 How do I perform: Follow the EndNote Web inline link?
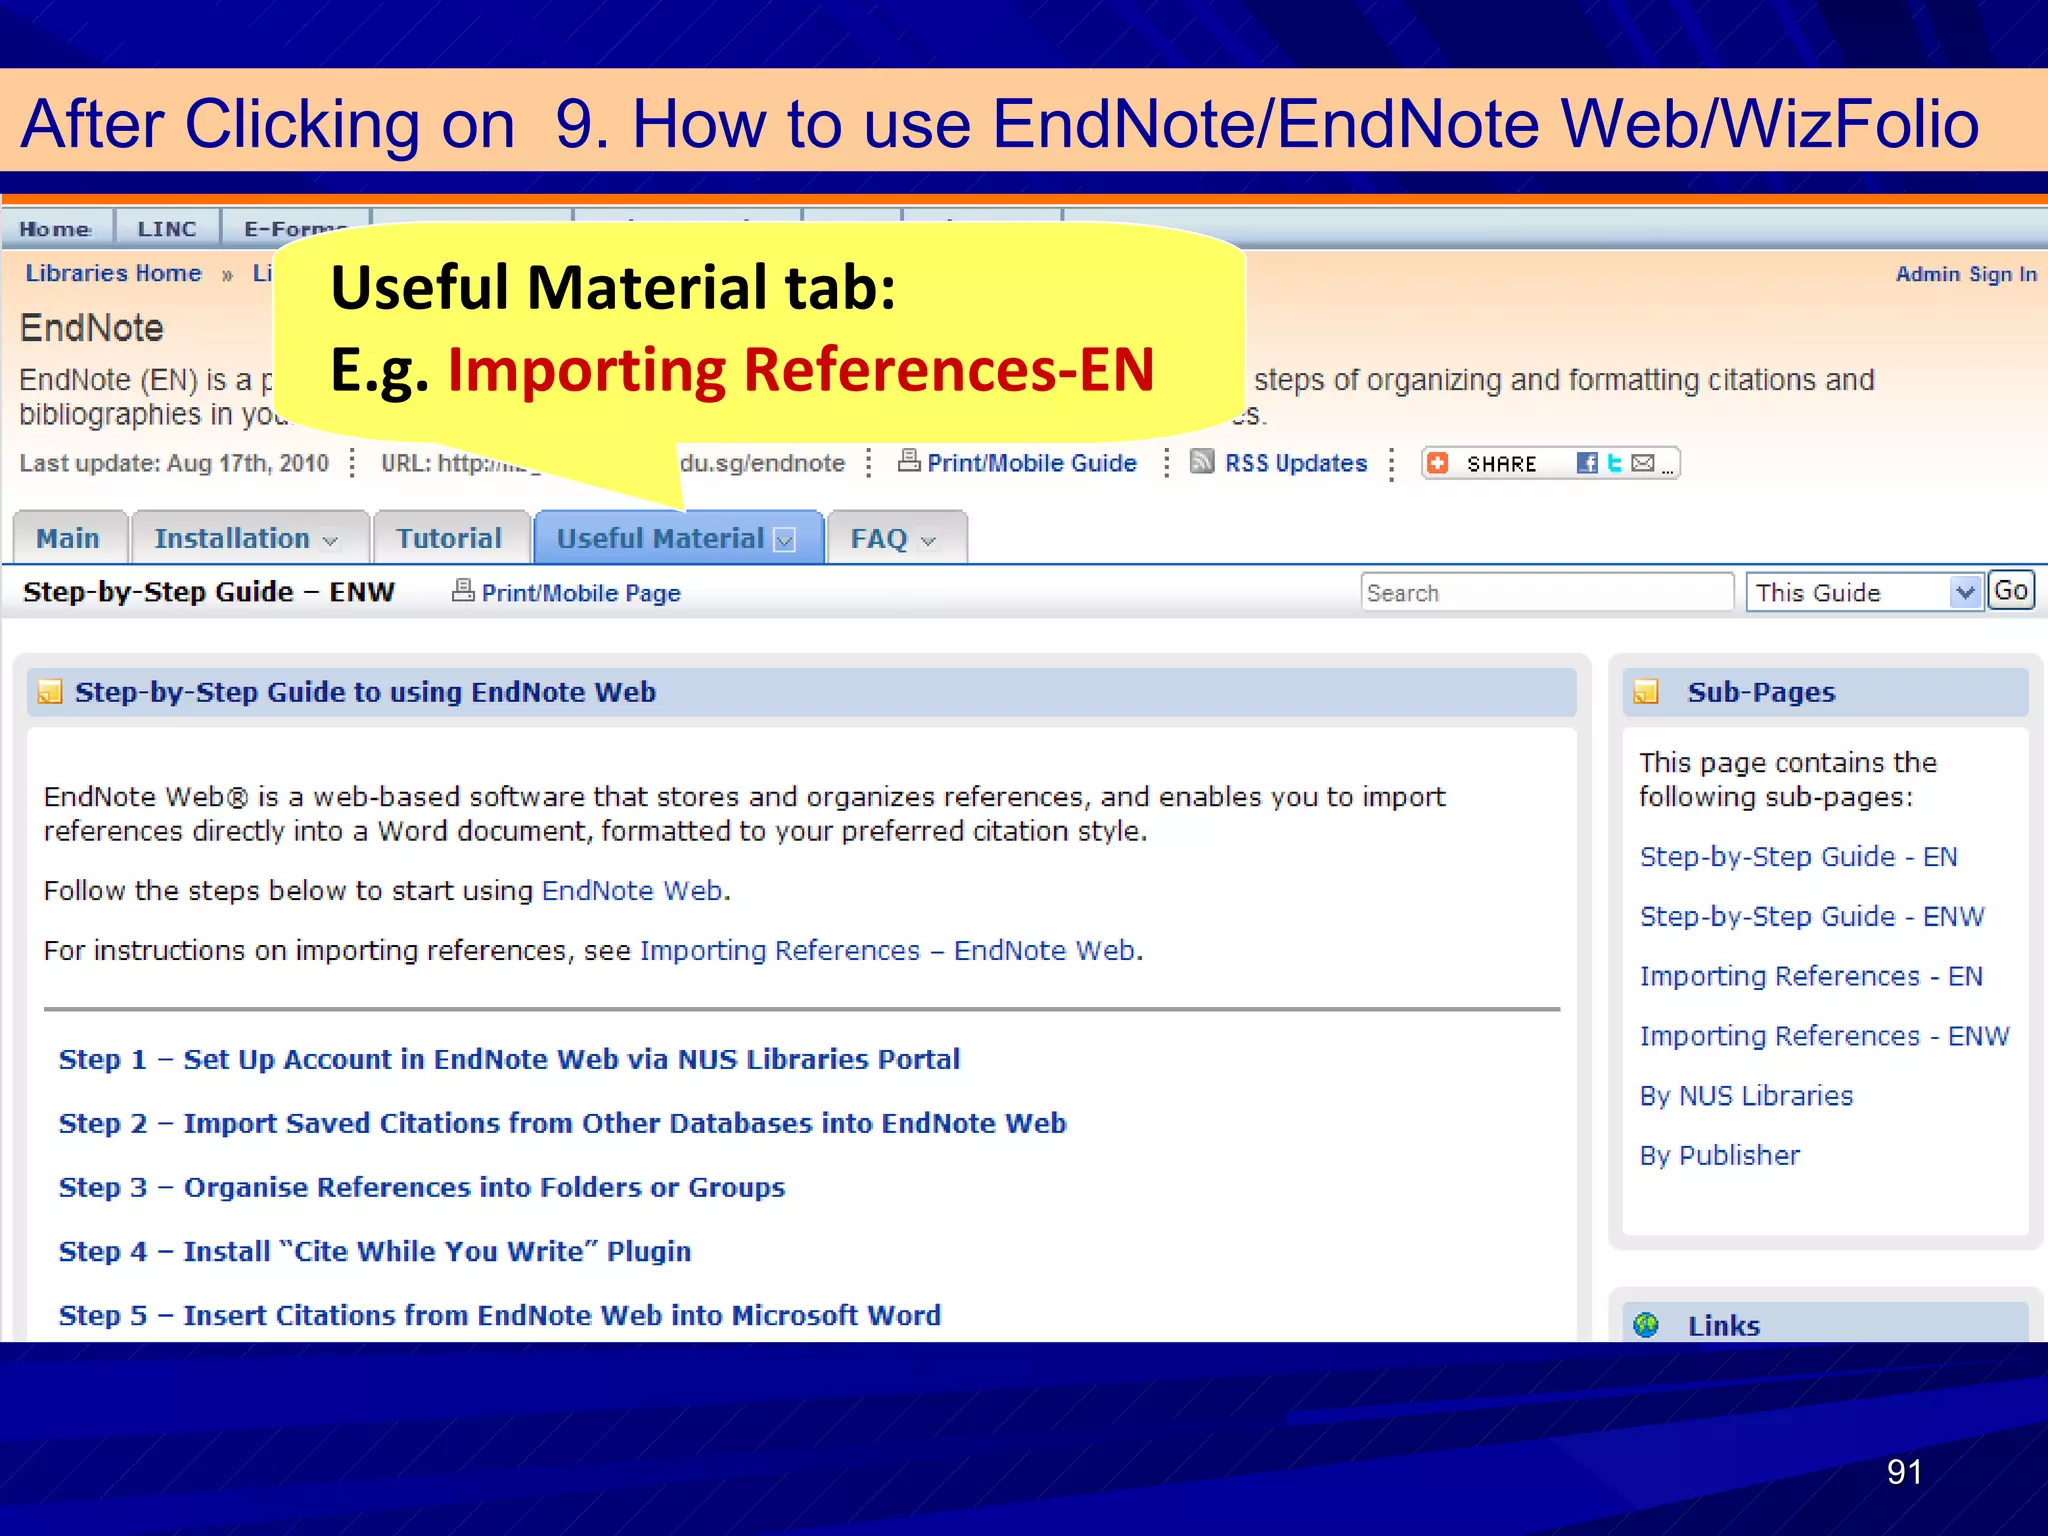[x=632, y=890]
